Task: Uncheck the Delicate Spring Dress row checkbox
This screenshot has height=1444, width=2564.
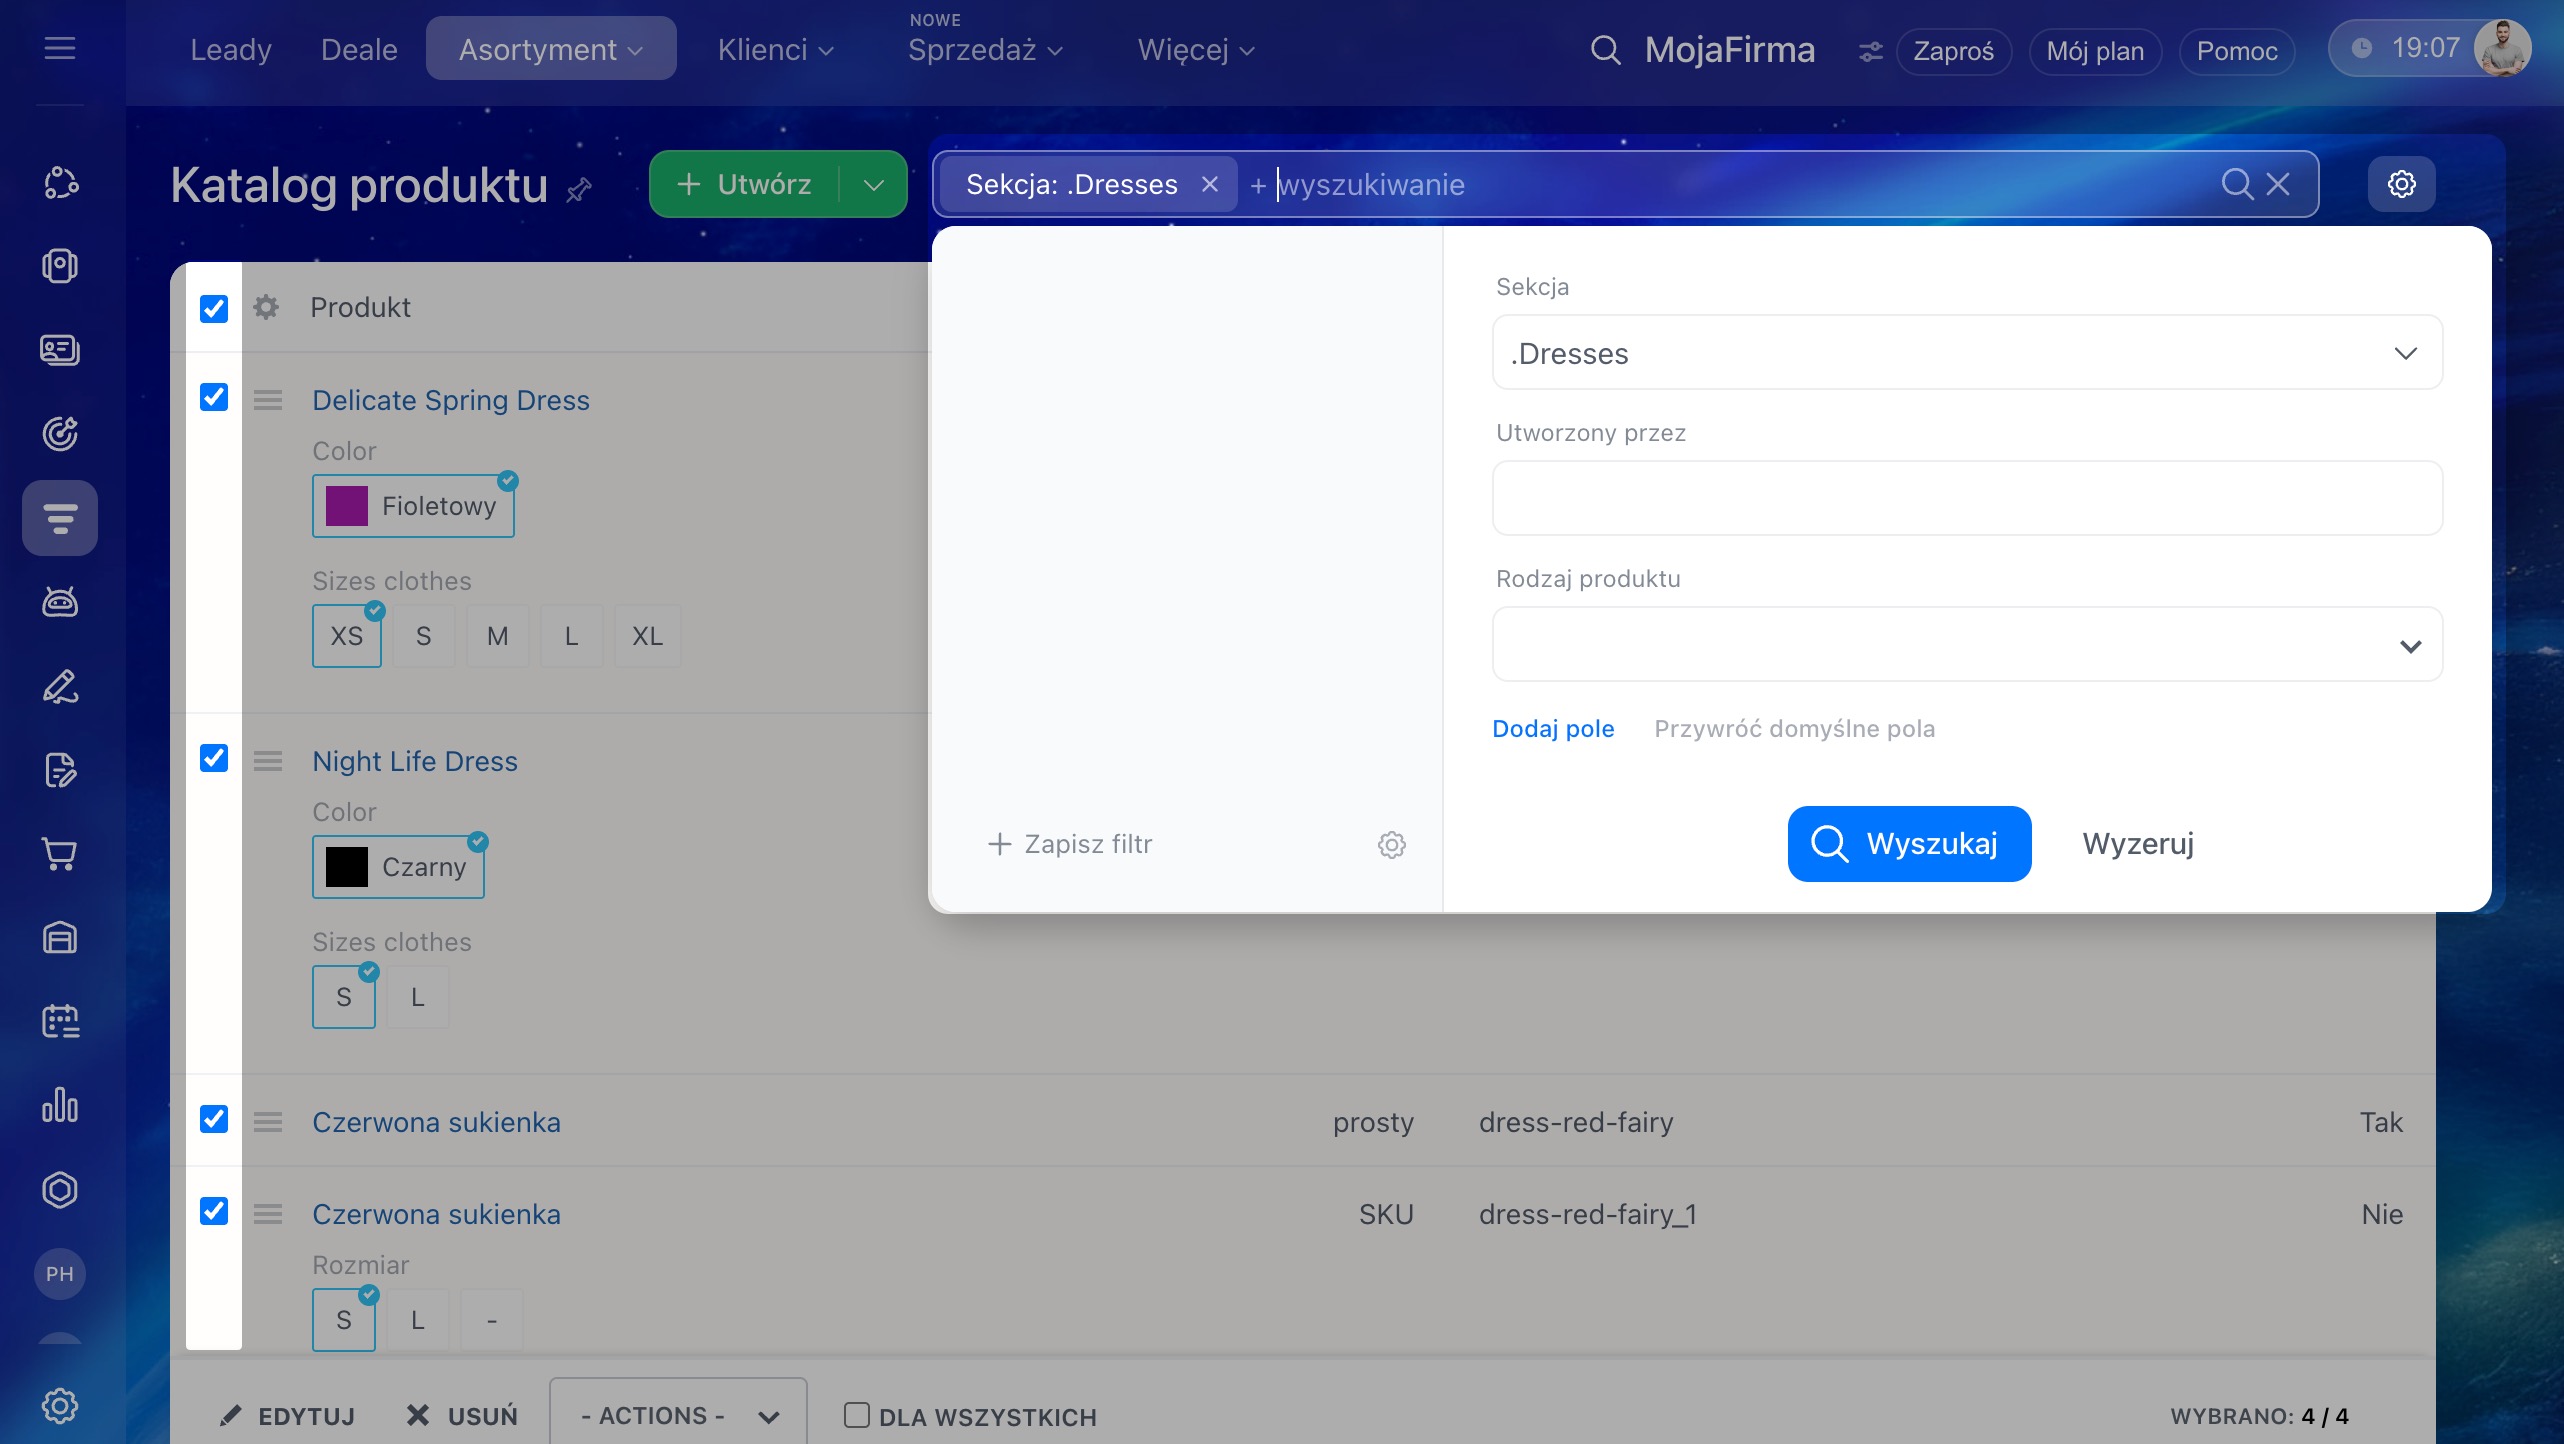Action: pos(214,398)
